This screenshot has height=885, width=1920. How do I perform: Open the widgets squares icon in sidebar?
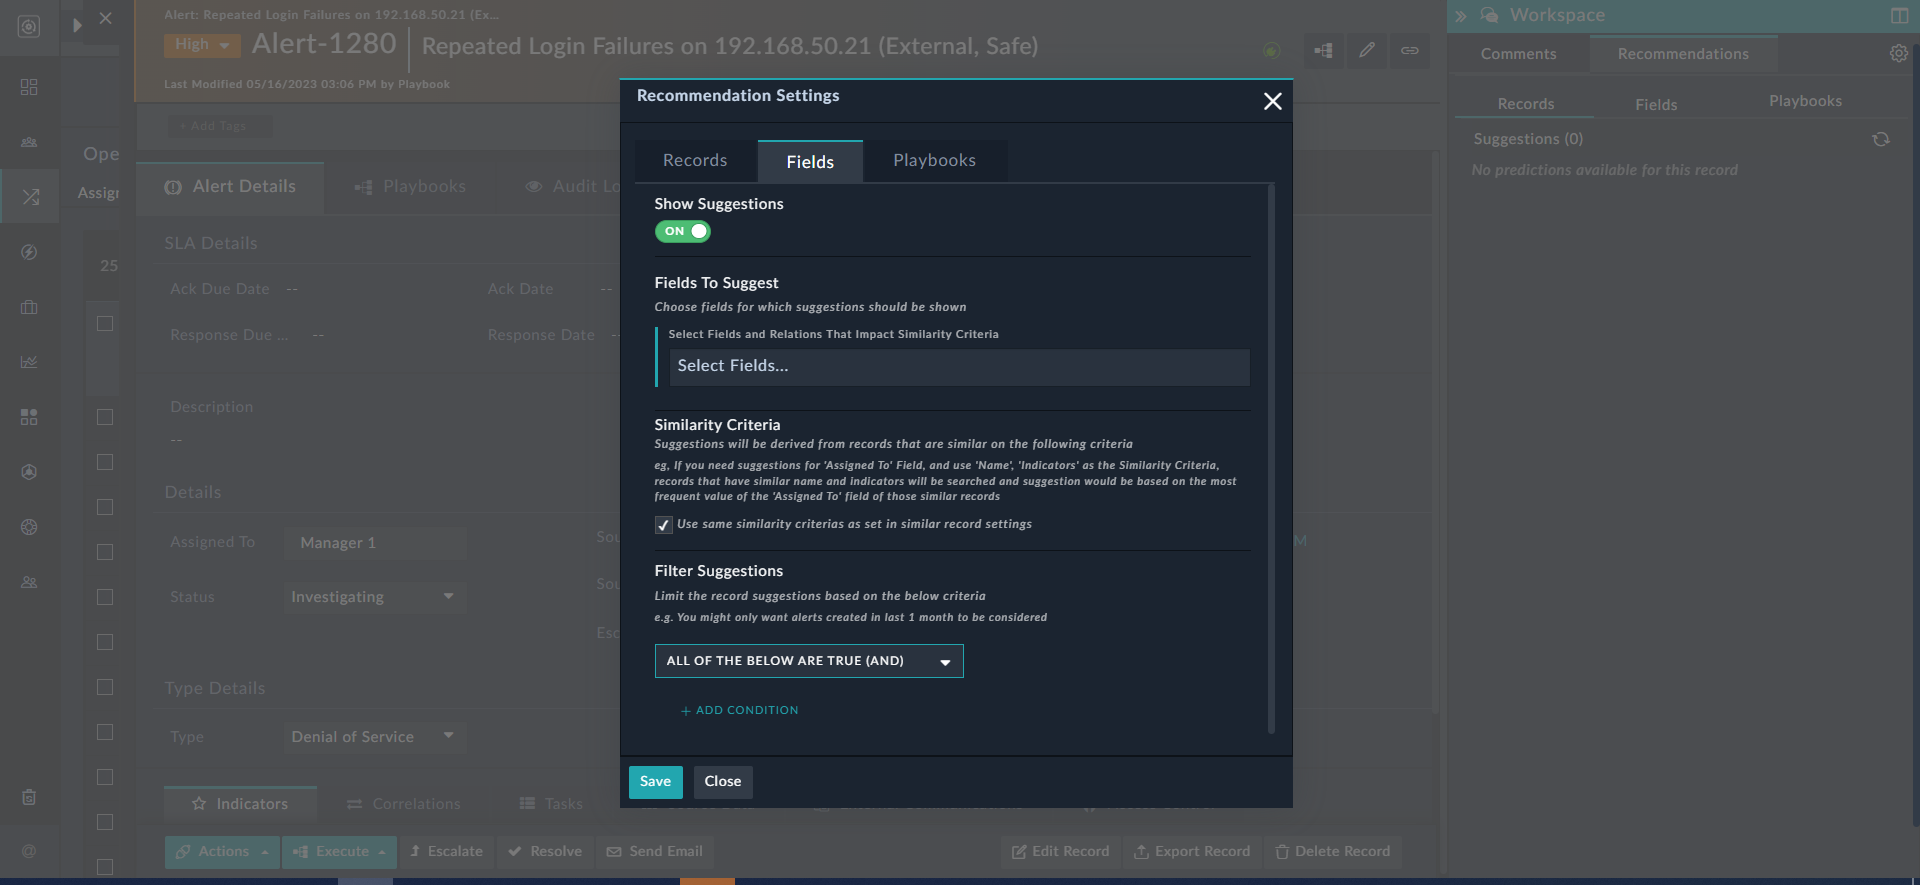click(x=29, y=417)
